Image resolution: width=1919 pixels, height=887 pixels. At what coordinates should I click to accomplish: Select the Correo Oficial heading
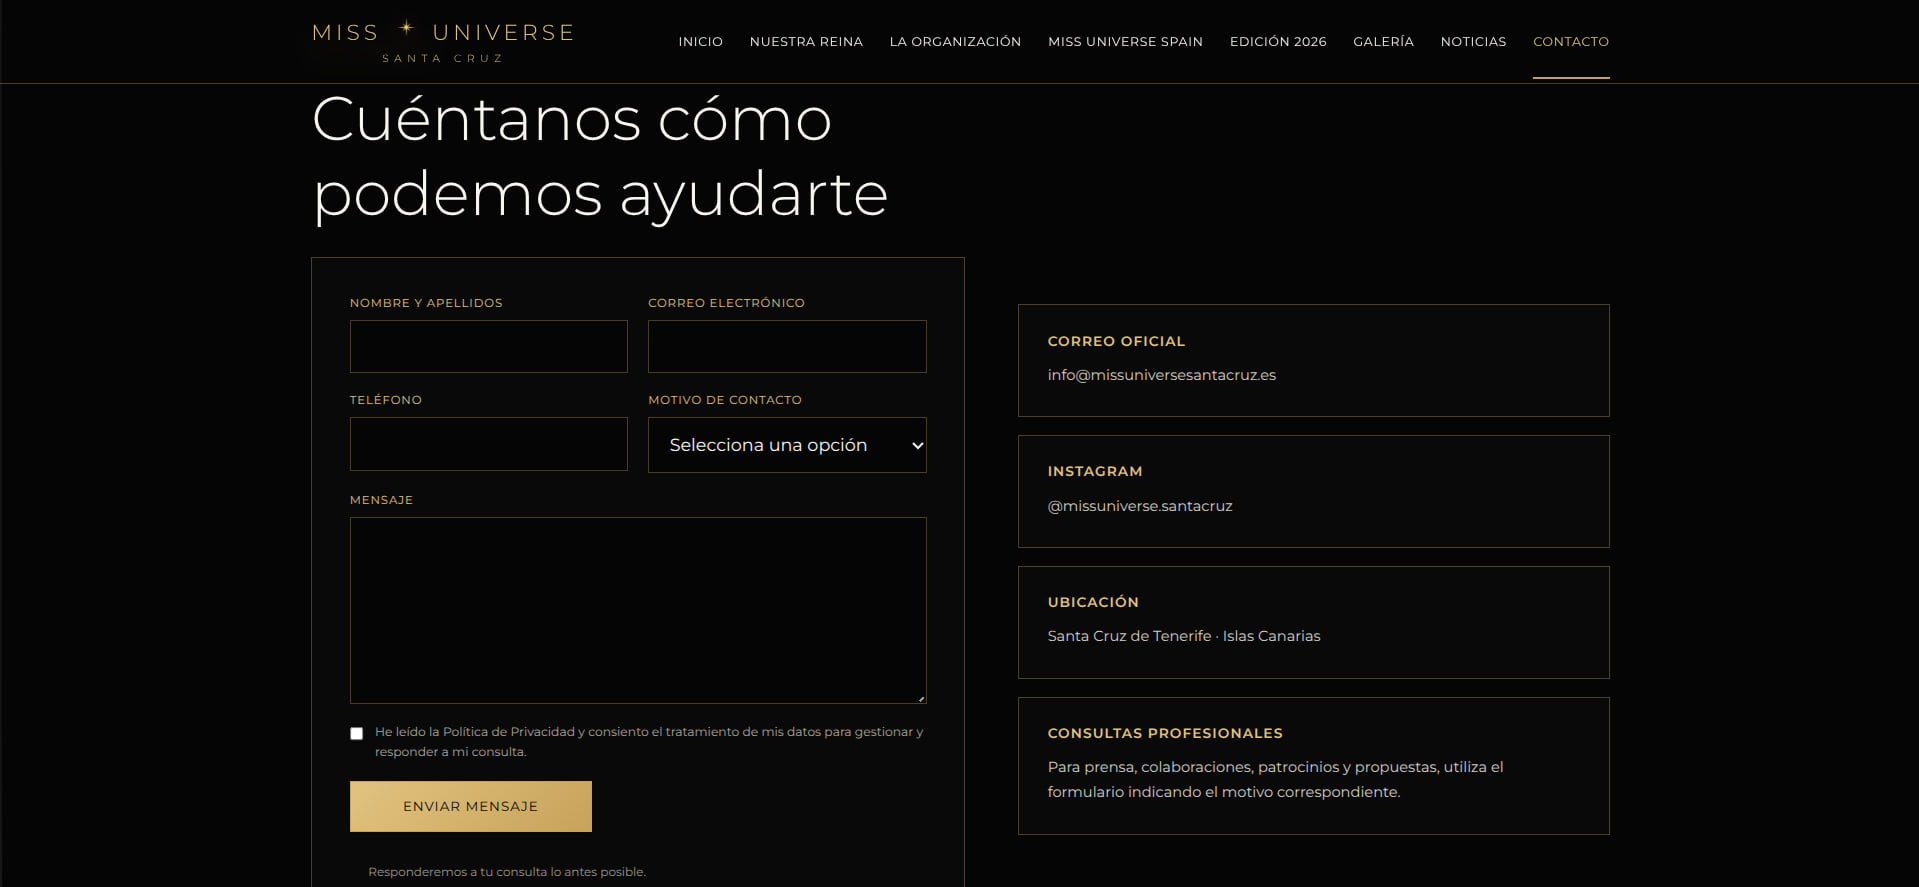pos(1116,341)
